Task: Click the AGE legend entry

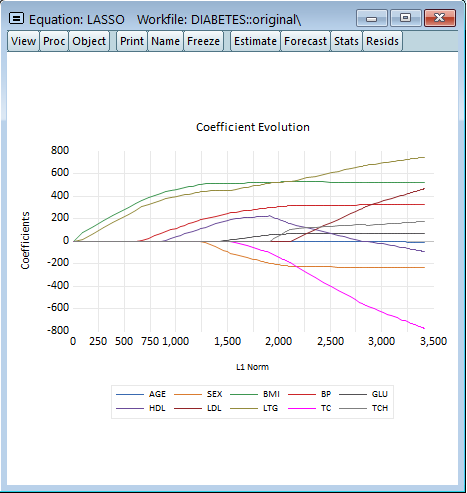Action: (x=157, y=394)
